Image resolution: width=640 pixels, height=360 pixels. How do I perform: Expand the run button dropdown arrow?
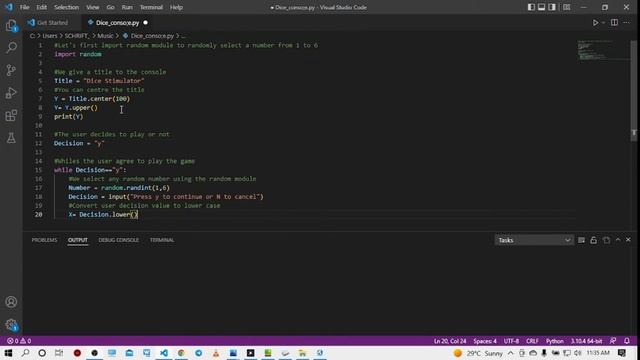pos(603,23)
